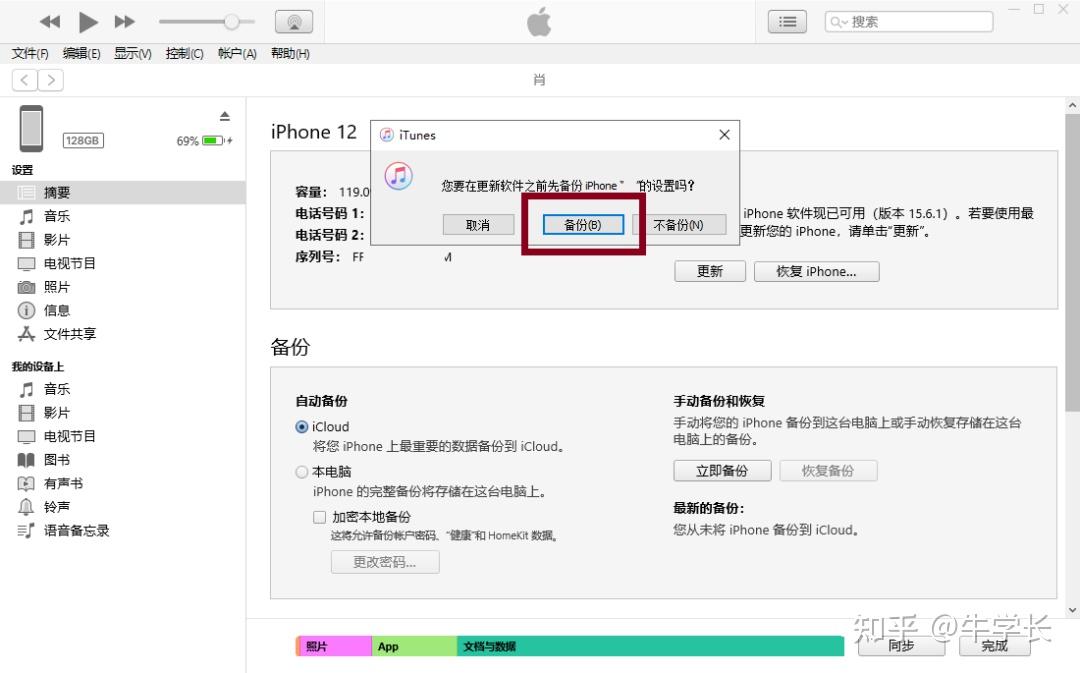
Task: Click the 更改密码... button
Action: (385, 562)
